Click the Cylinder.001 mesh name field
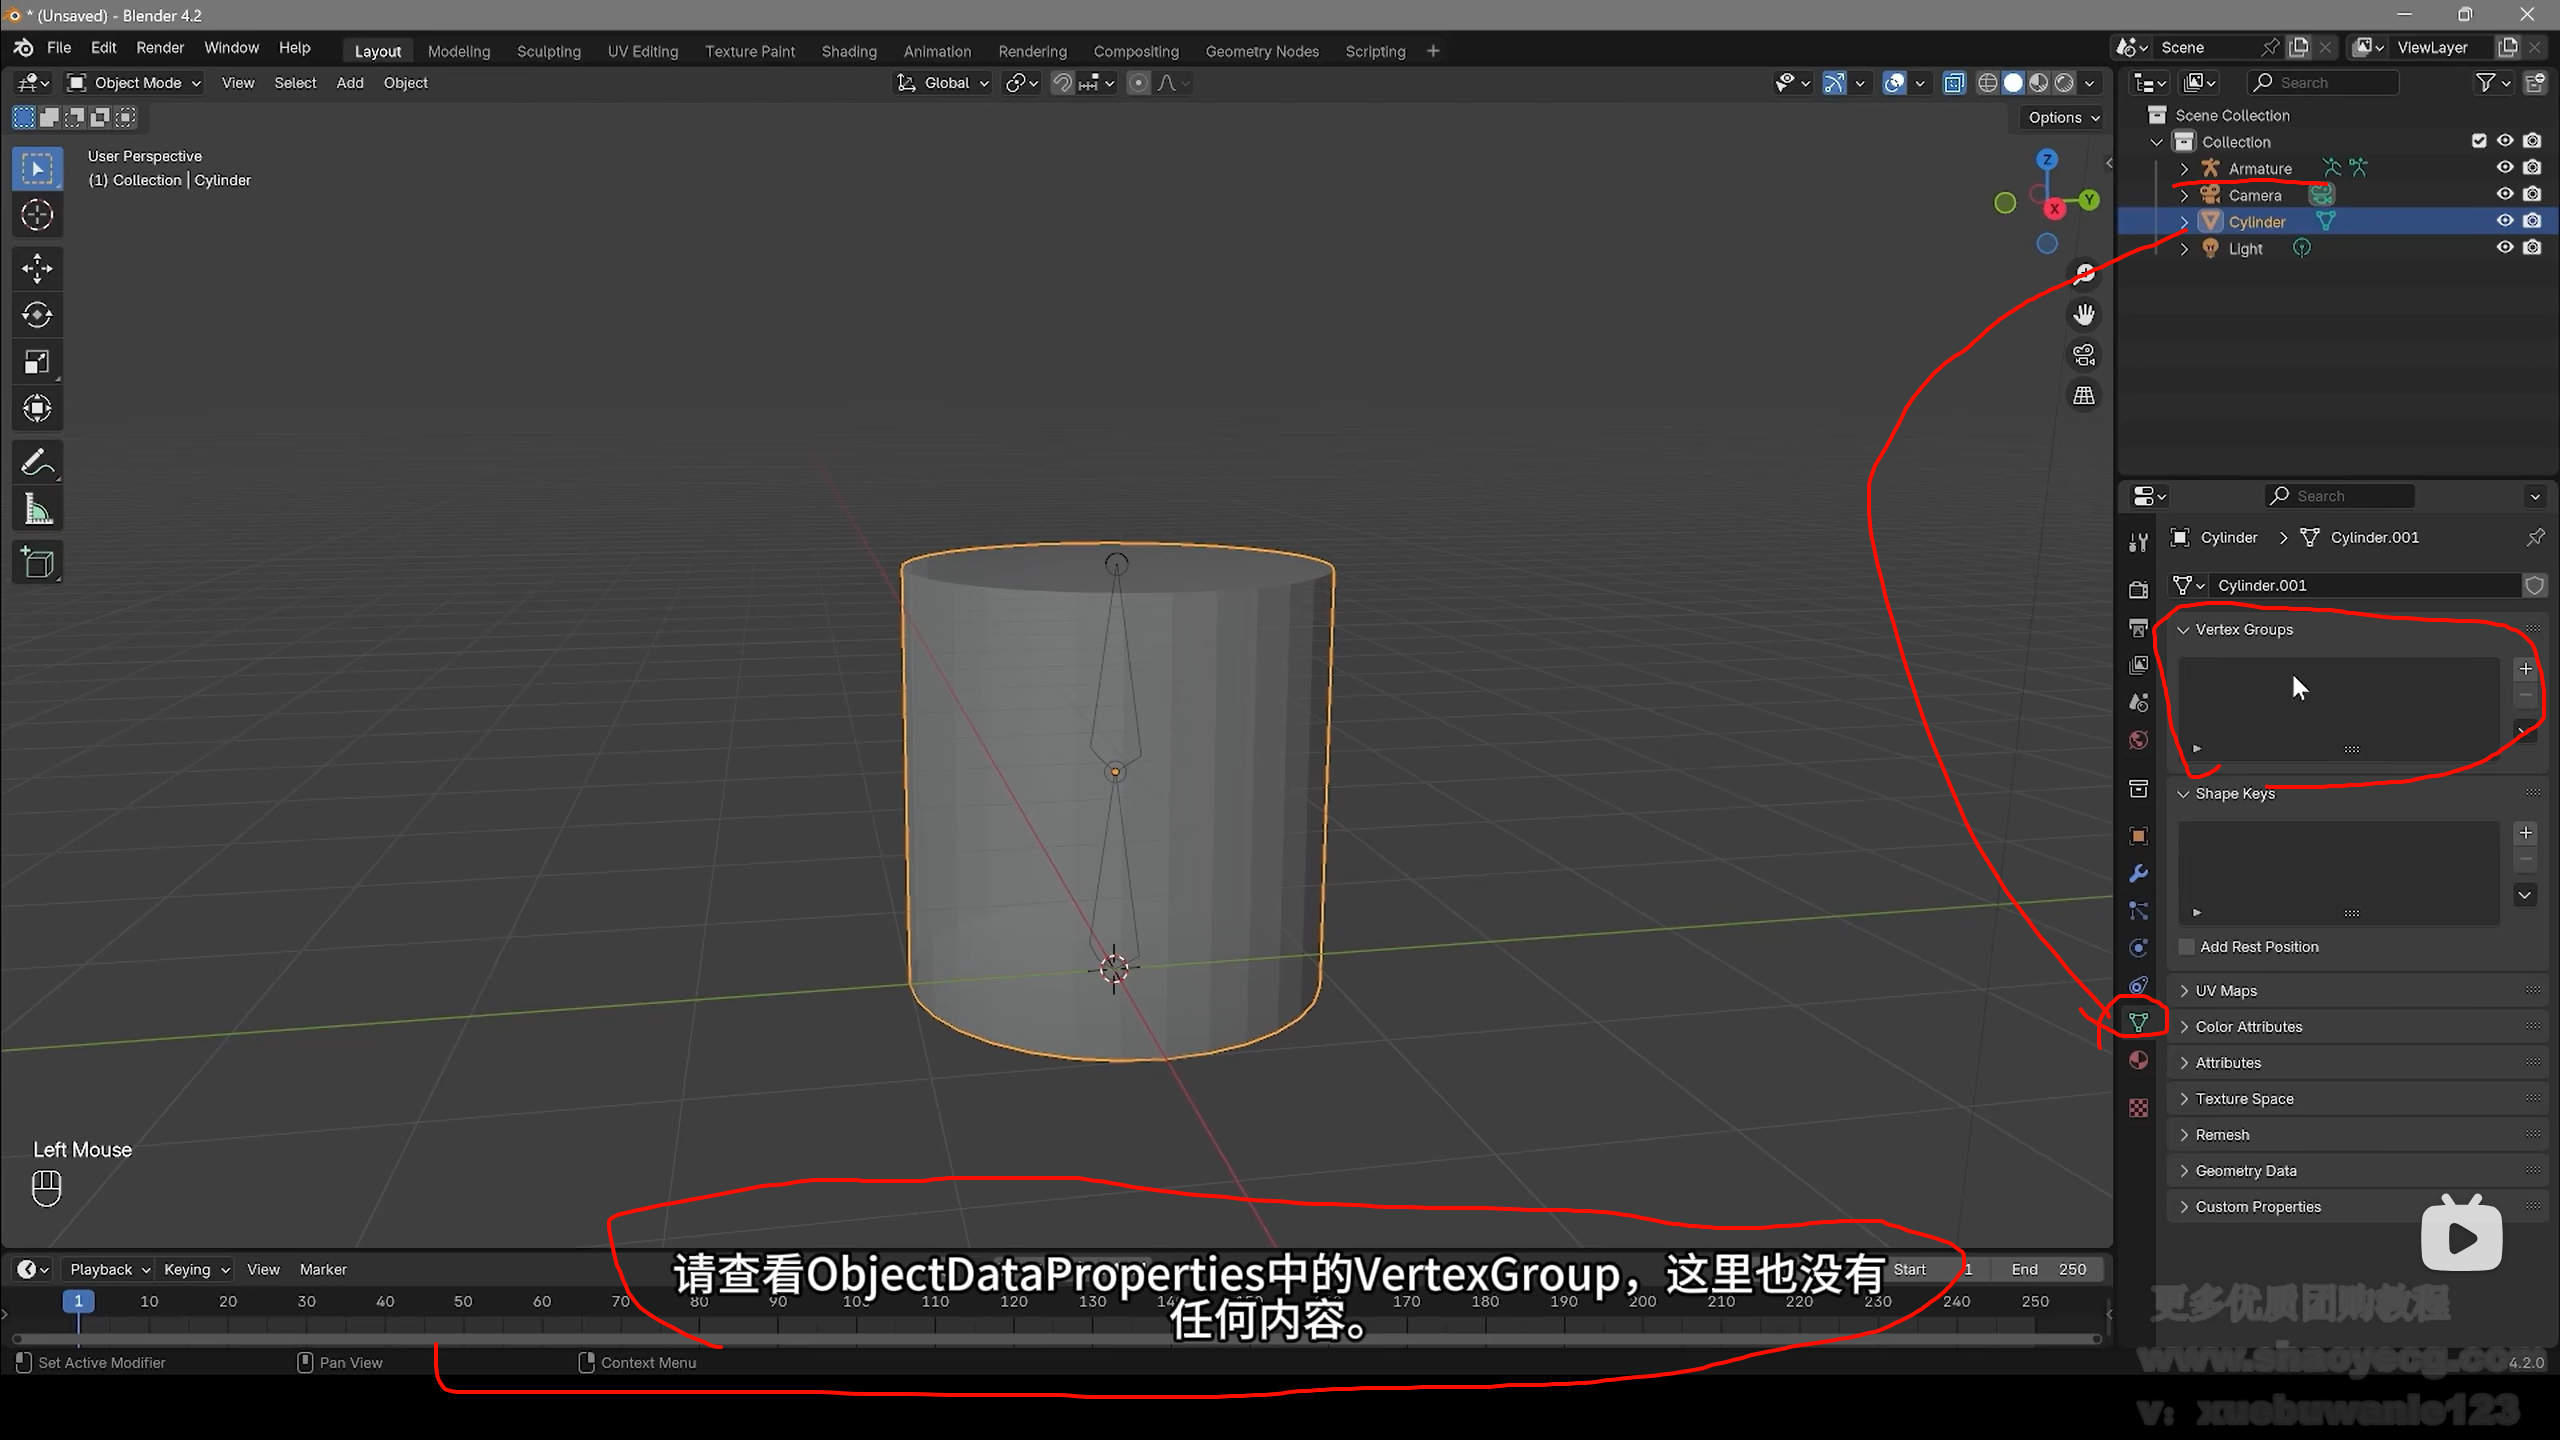 (x=2364, y=585)
